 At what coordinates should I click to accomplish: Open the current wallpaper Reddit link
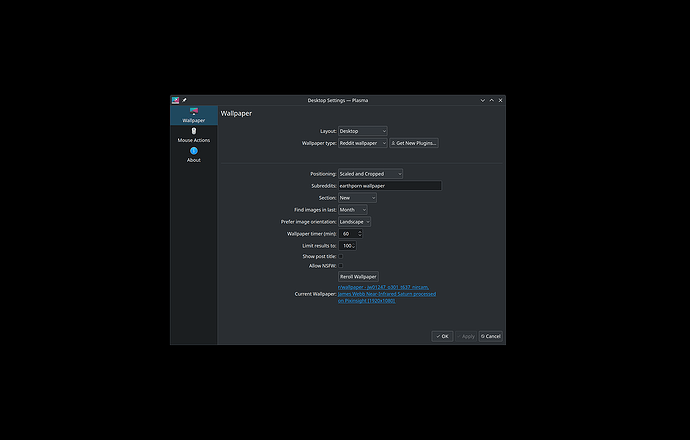pyautogui.click(x=387, y=294)
